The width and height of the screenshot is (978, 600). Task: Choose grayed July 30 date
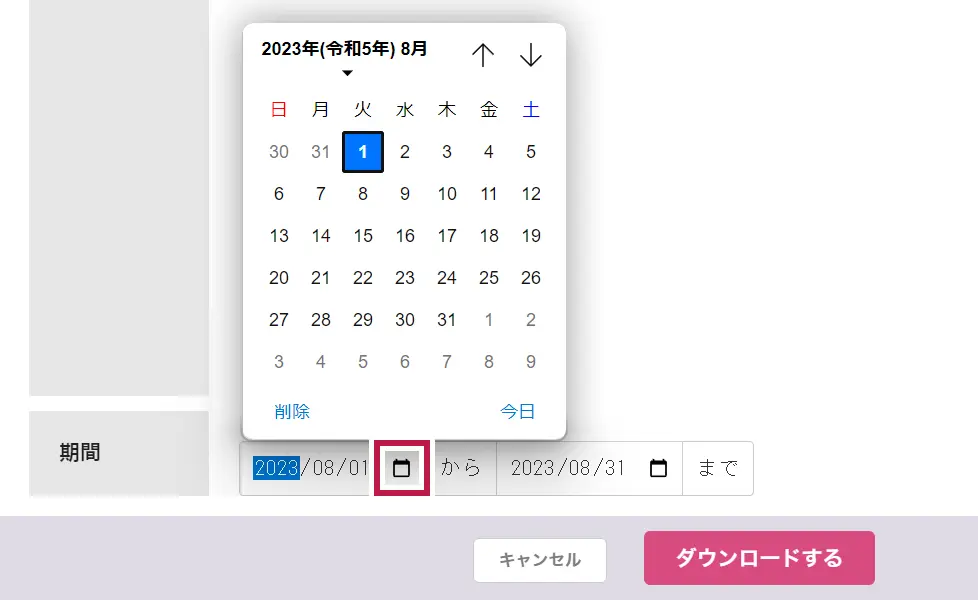[279, 152]
